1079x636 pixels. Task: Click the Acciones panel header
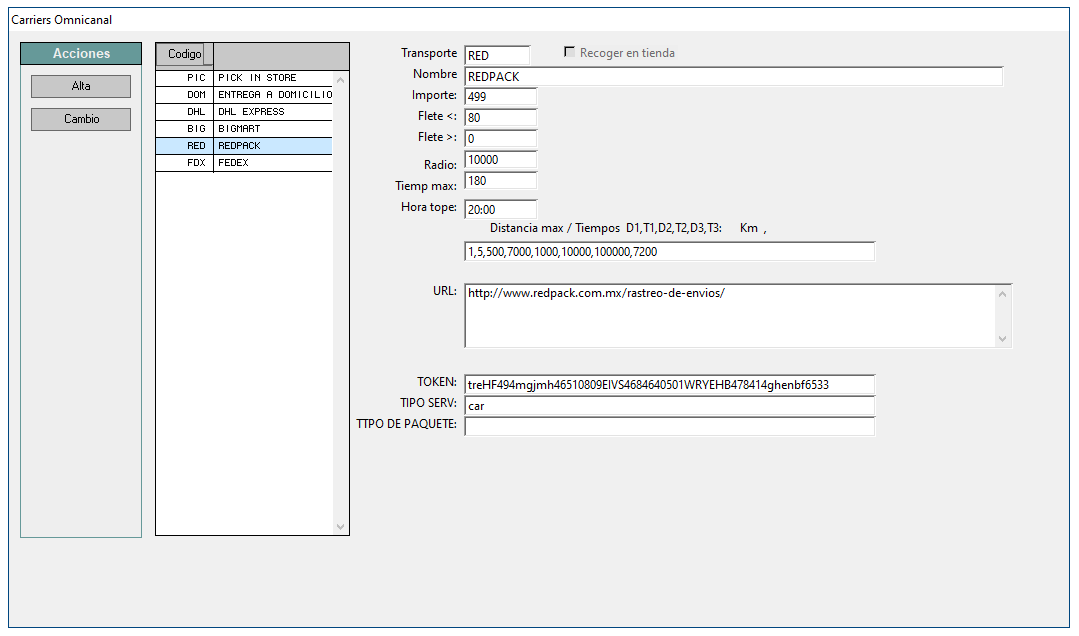point(81,54)
